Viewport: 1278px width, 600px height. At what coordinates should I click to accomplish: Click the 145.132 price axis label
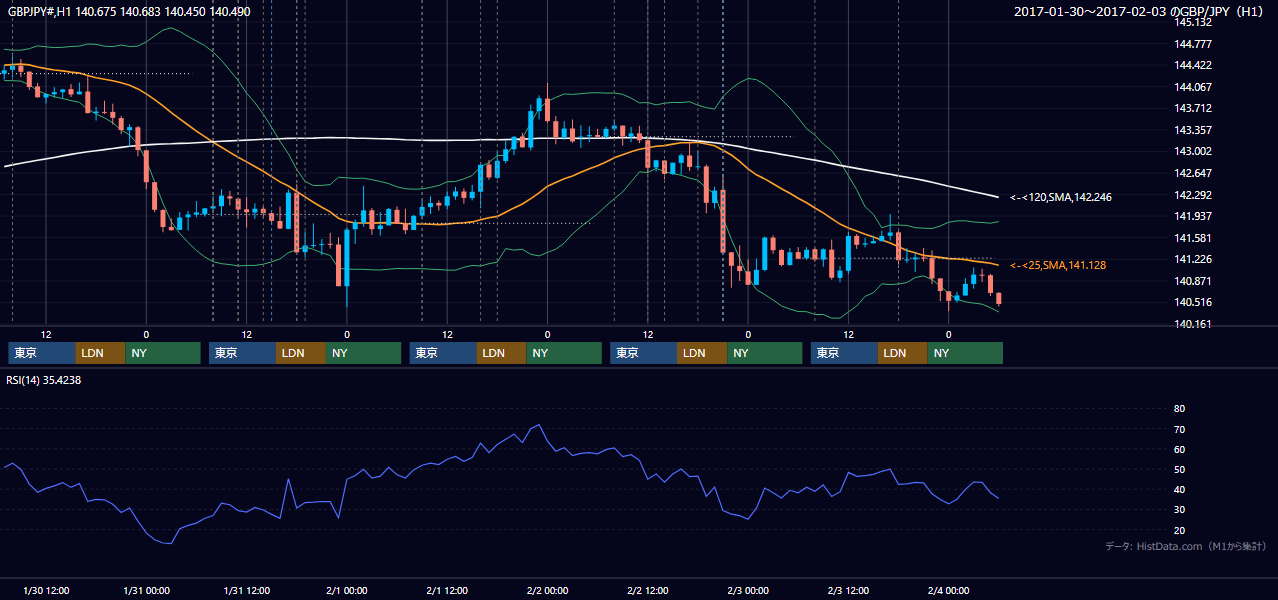(1195, 22)
